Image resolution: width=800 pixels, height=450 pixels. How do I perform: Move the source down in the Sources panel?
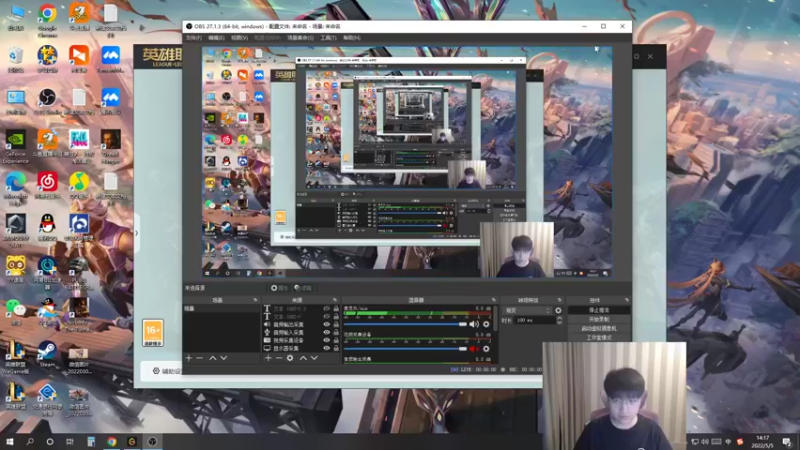(x=314, y=358)
